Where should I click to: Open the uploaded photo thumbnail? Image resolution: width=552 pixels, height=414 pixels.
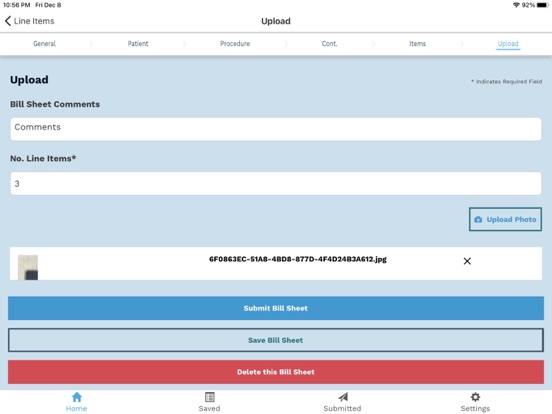(28, 268)
